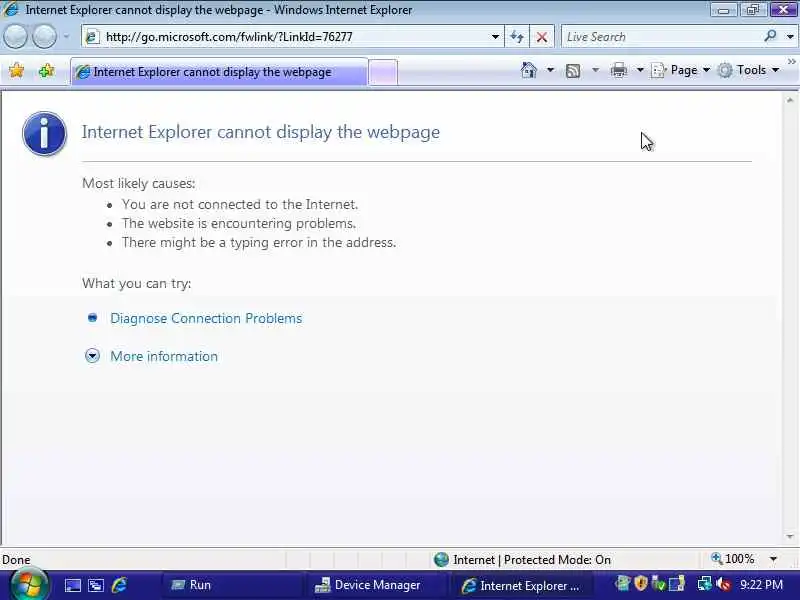The width and height of the screenshot is (800, 600).
Task: Click the network connection tray icon
Action: pos(705,583)
